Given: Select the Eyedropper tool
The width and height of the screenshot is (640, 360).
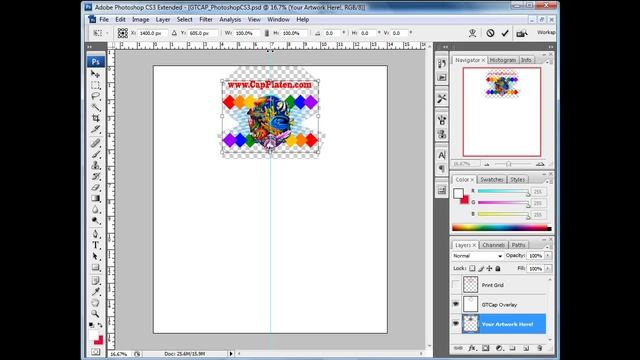Looking at the screenshot, I should pyautogui.click(x=96, y=292).
